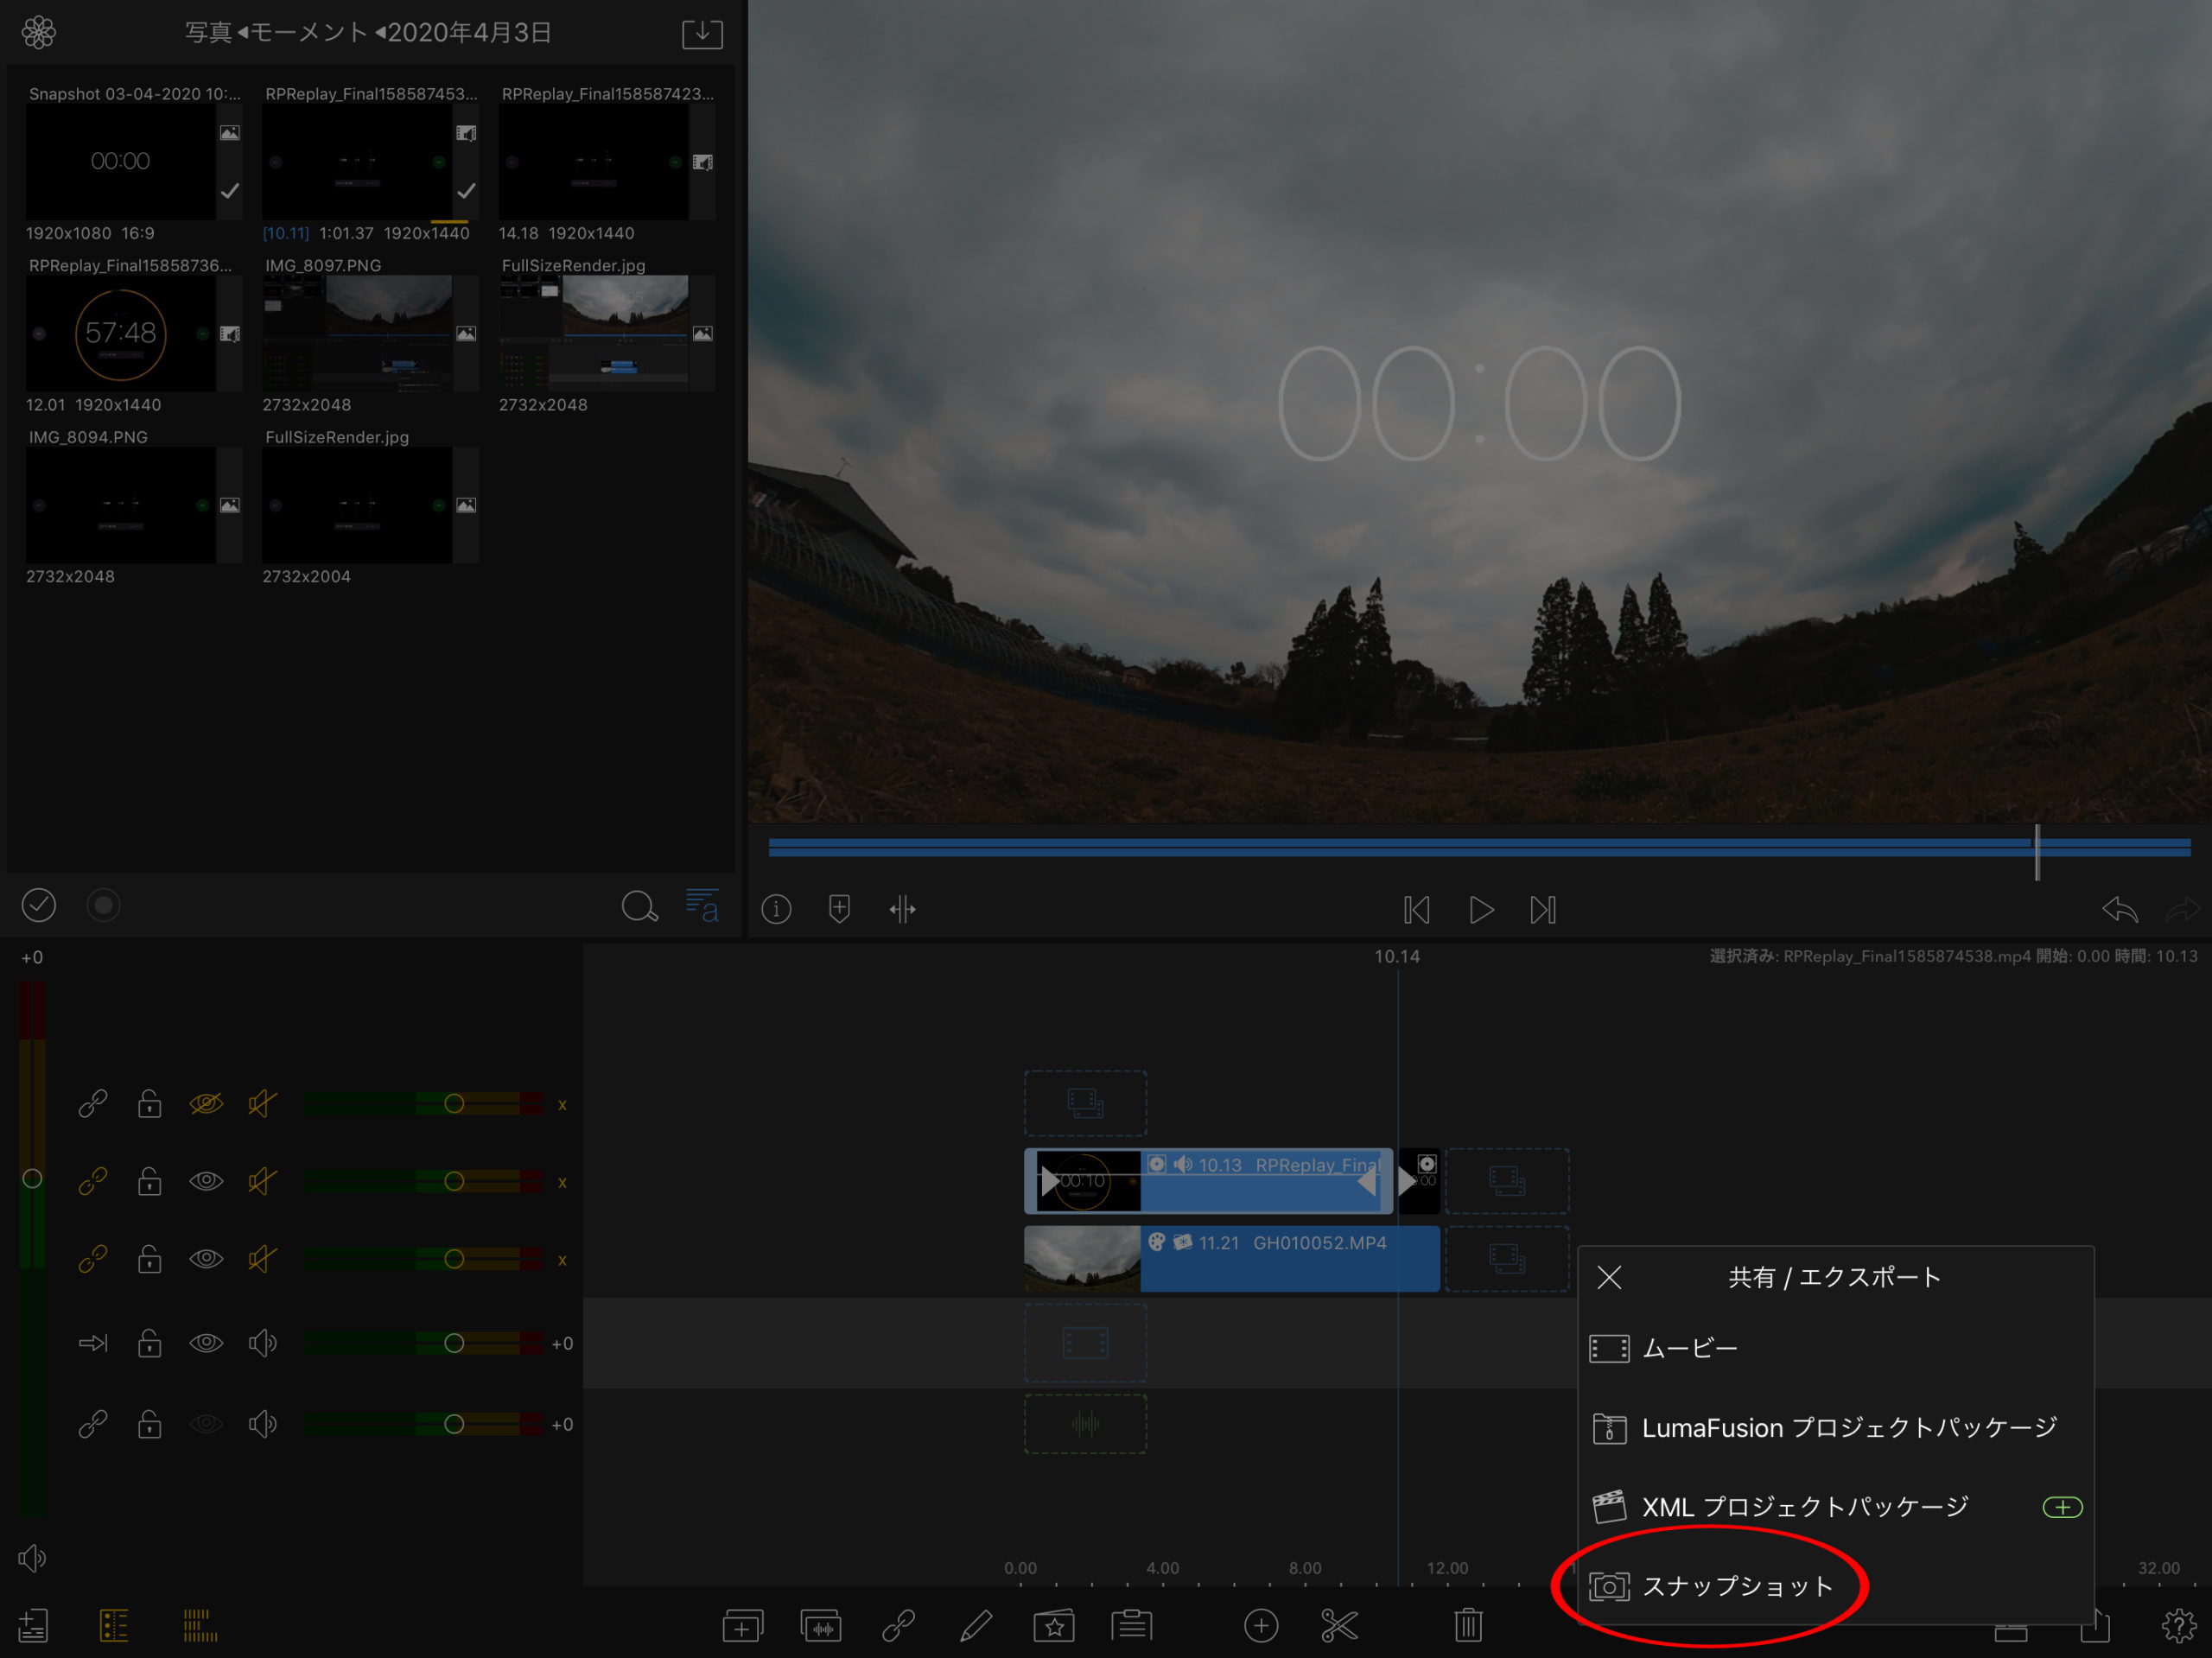Toggle visibility of the second track

click(x=206, y=1181)
